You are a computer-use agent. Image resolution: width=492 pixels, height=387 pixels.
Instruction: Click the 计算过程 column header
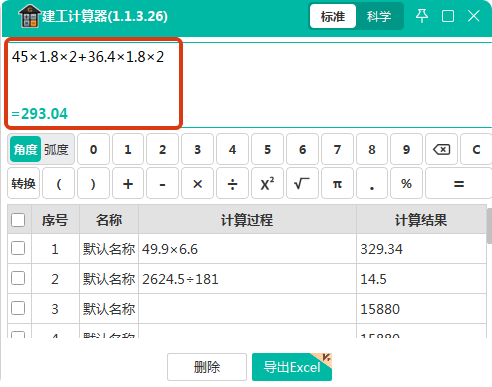247,220
